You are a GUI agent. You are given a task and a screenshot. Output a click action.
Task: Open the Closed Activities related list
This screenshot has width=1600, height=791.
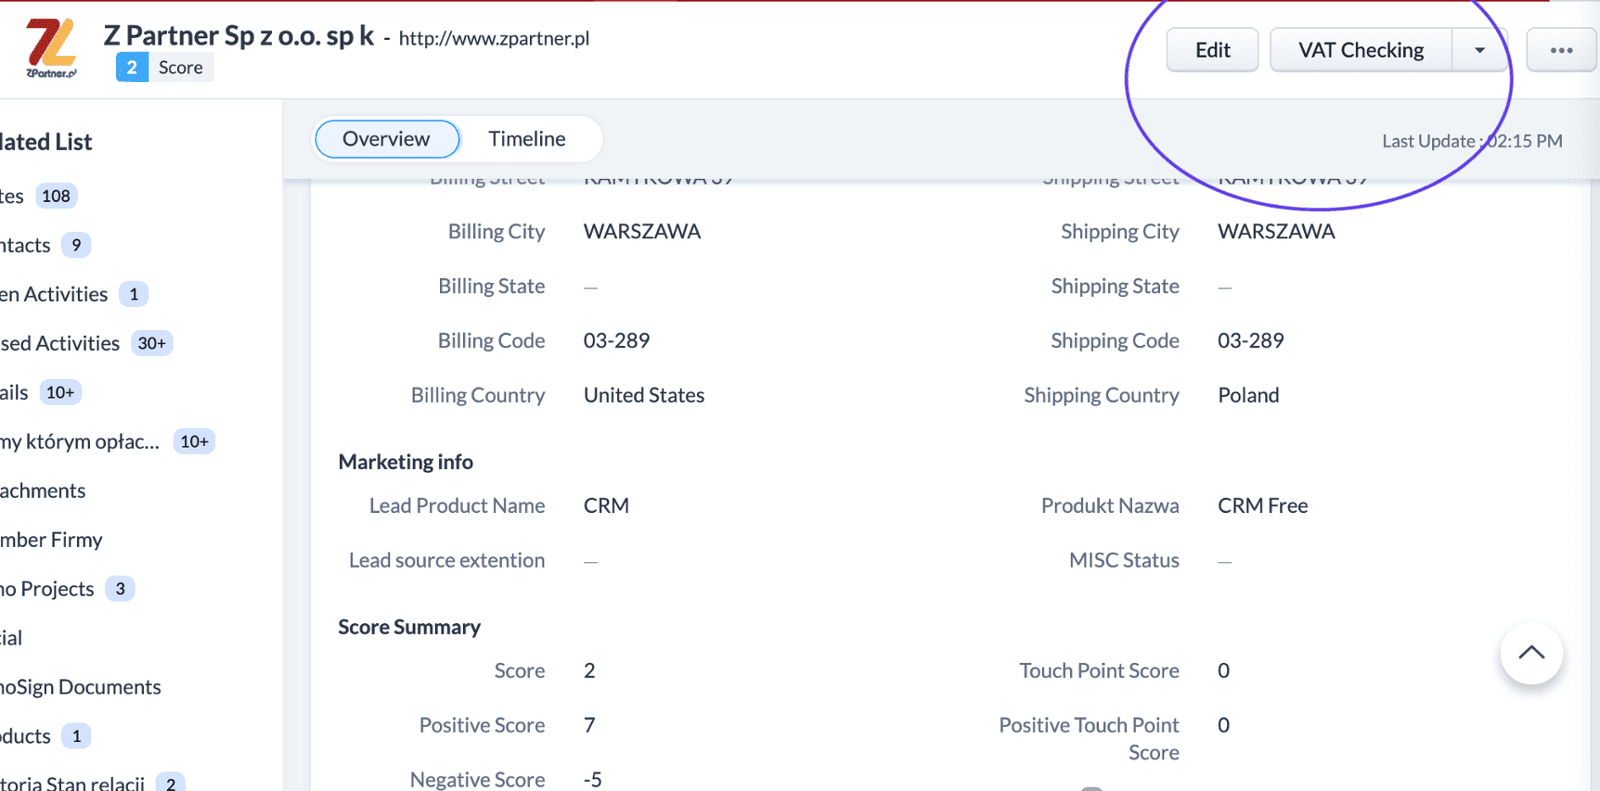tap(86, 343)
